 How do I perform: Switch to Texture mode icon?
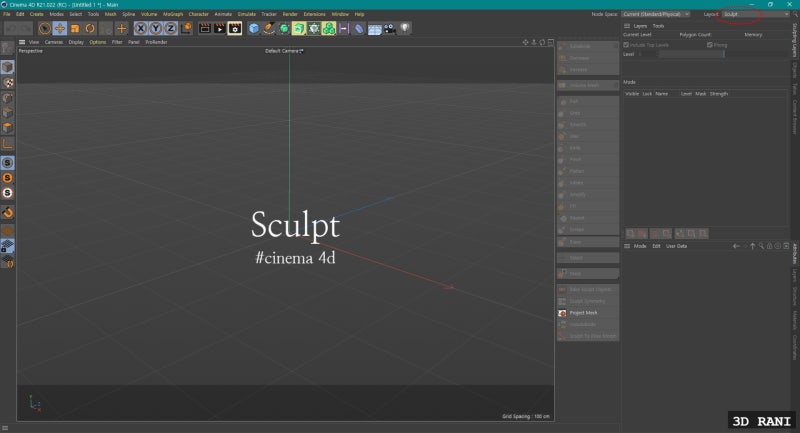8,83
